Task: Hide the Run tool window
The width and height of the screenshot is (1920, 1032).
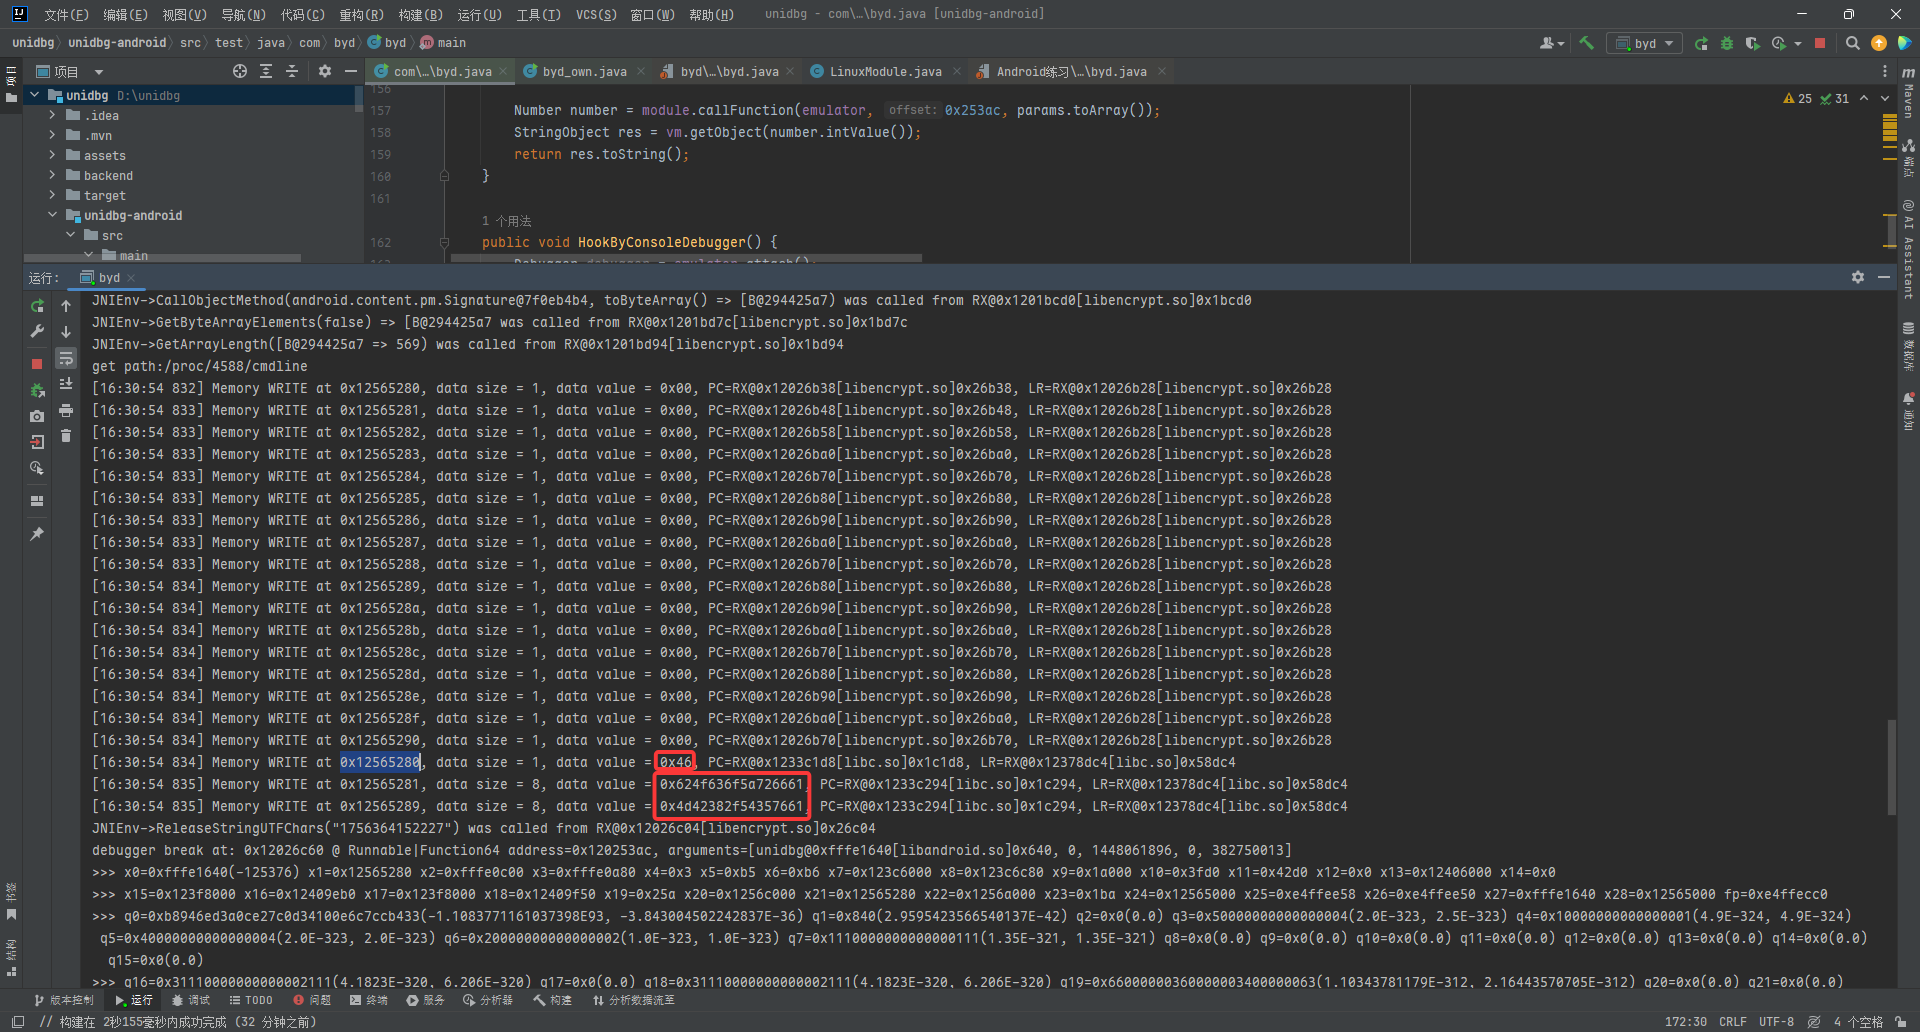Action: click(x=1884, y=277)
